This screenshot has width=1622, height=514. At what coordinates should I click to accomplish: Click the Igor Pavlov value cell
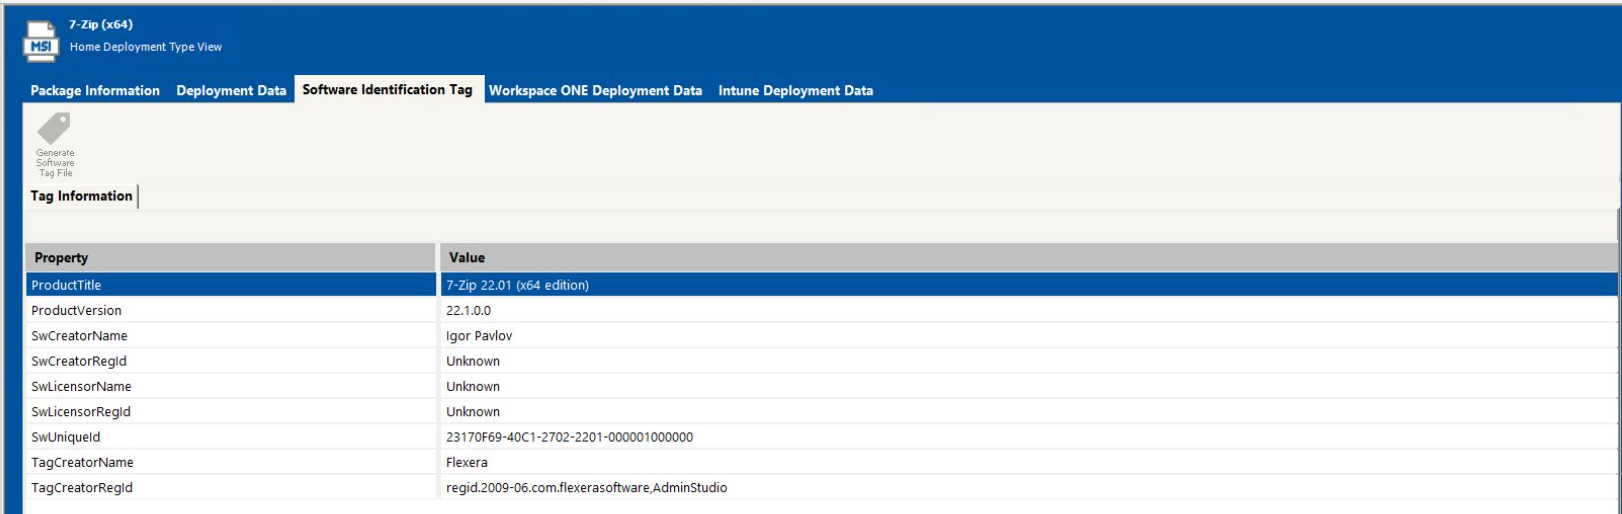(479, 336)
